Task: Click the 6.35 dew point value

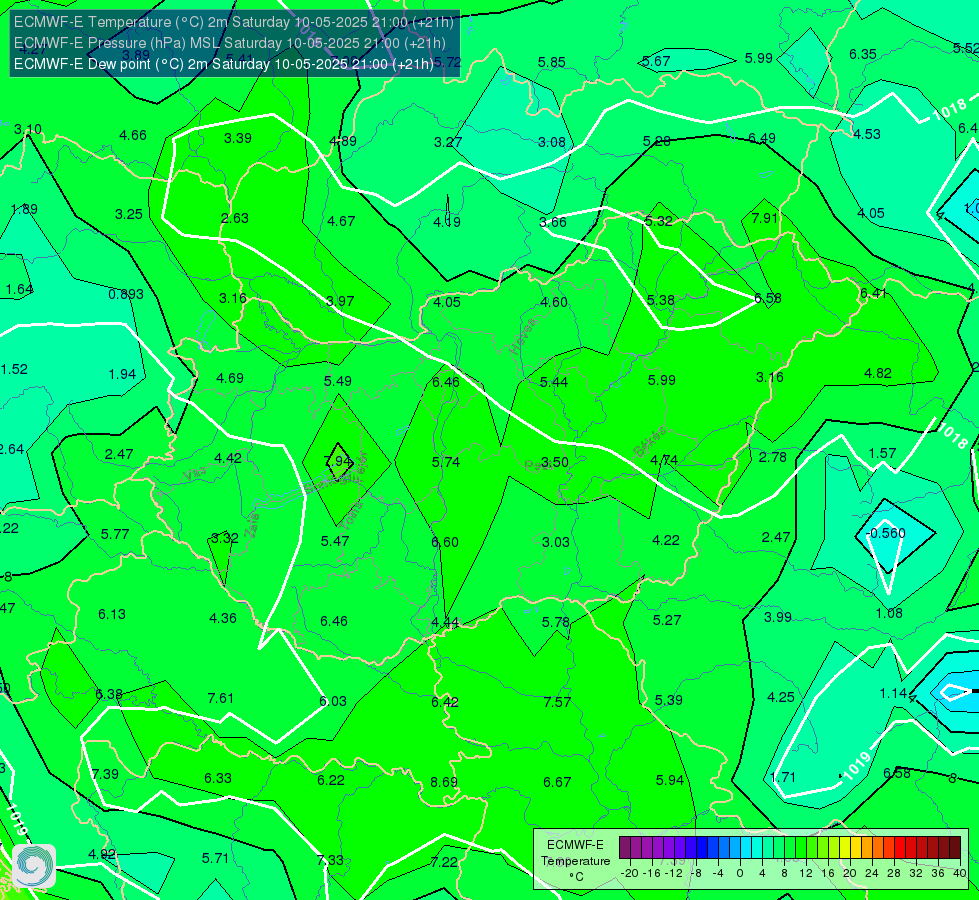Action: click(x=863, y=54)
